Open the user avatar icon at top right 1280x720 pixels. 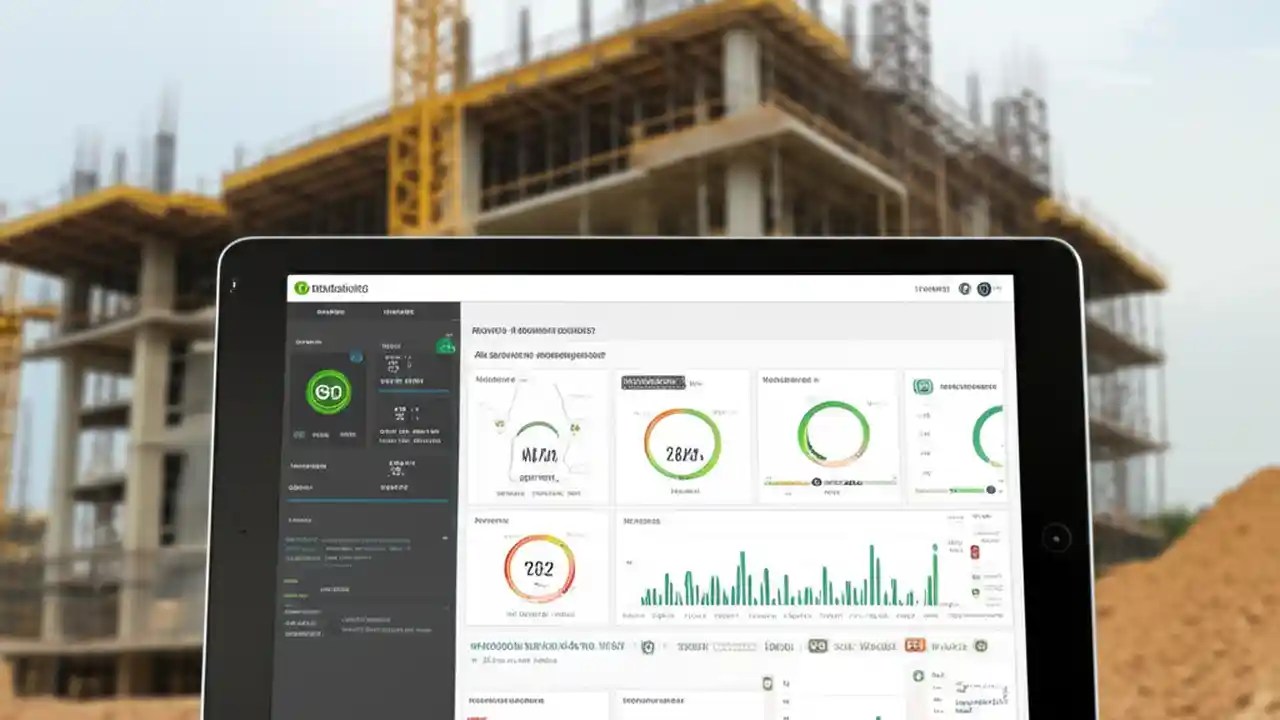pos(984,290)
